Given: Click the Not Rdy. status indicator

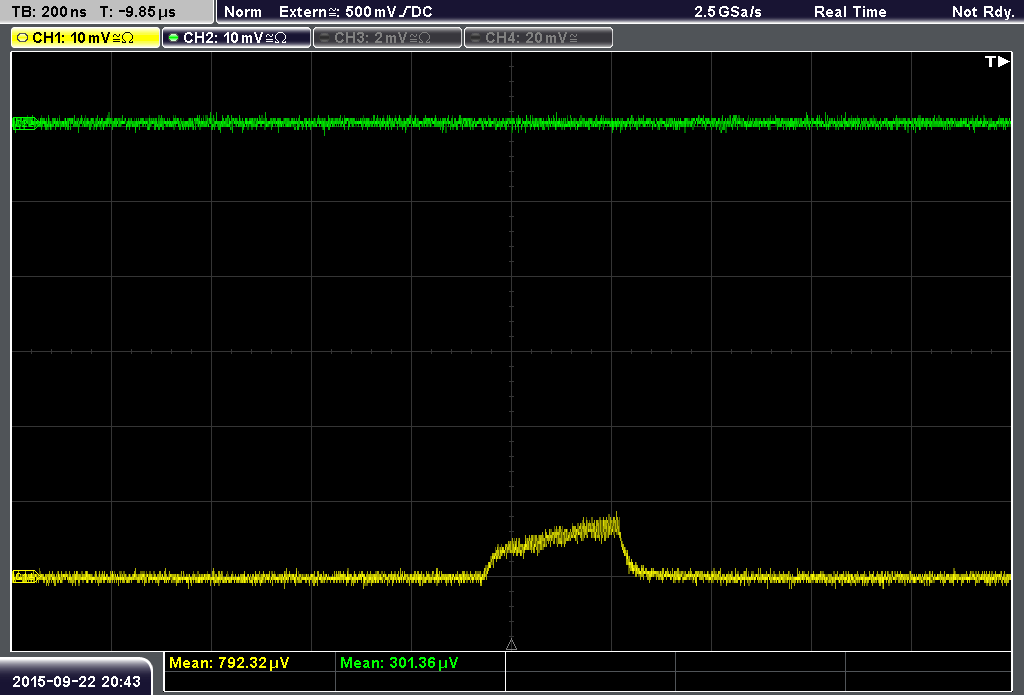Looking at the screenshot, I should 983,12.
